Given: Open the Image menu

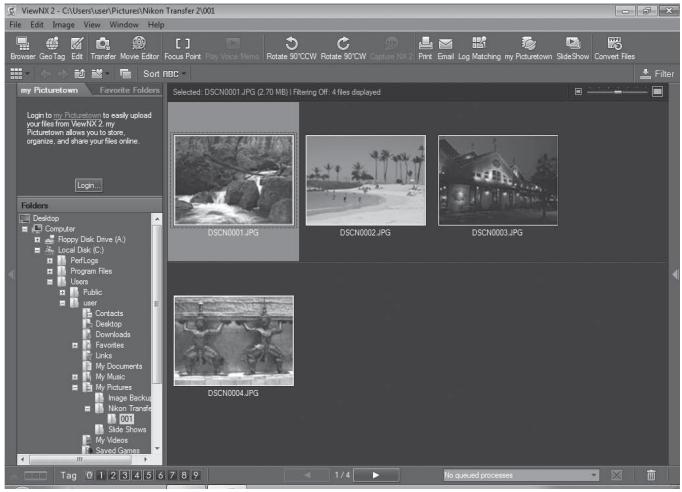Looking at the screenshot, I should [64, 25].
